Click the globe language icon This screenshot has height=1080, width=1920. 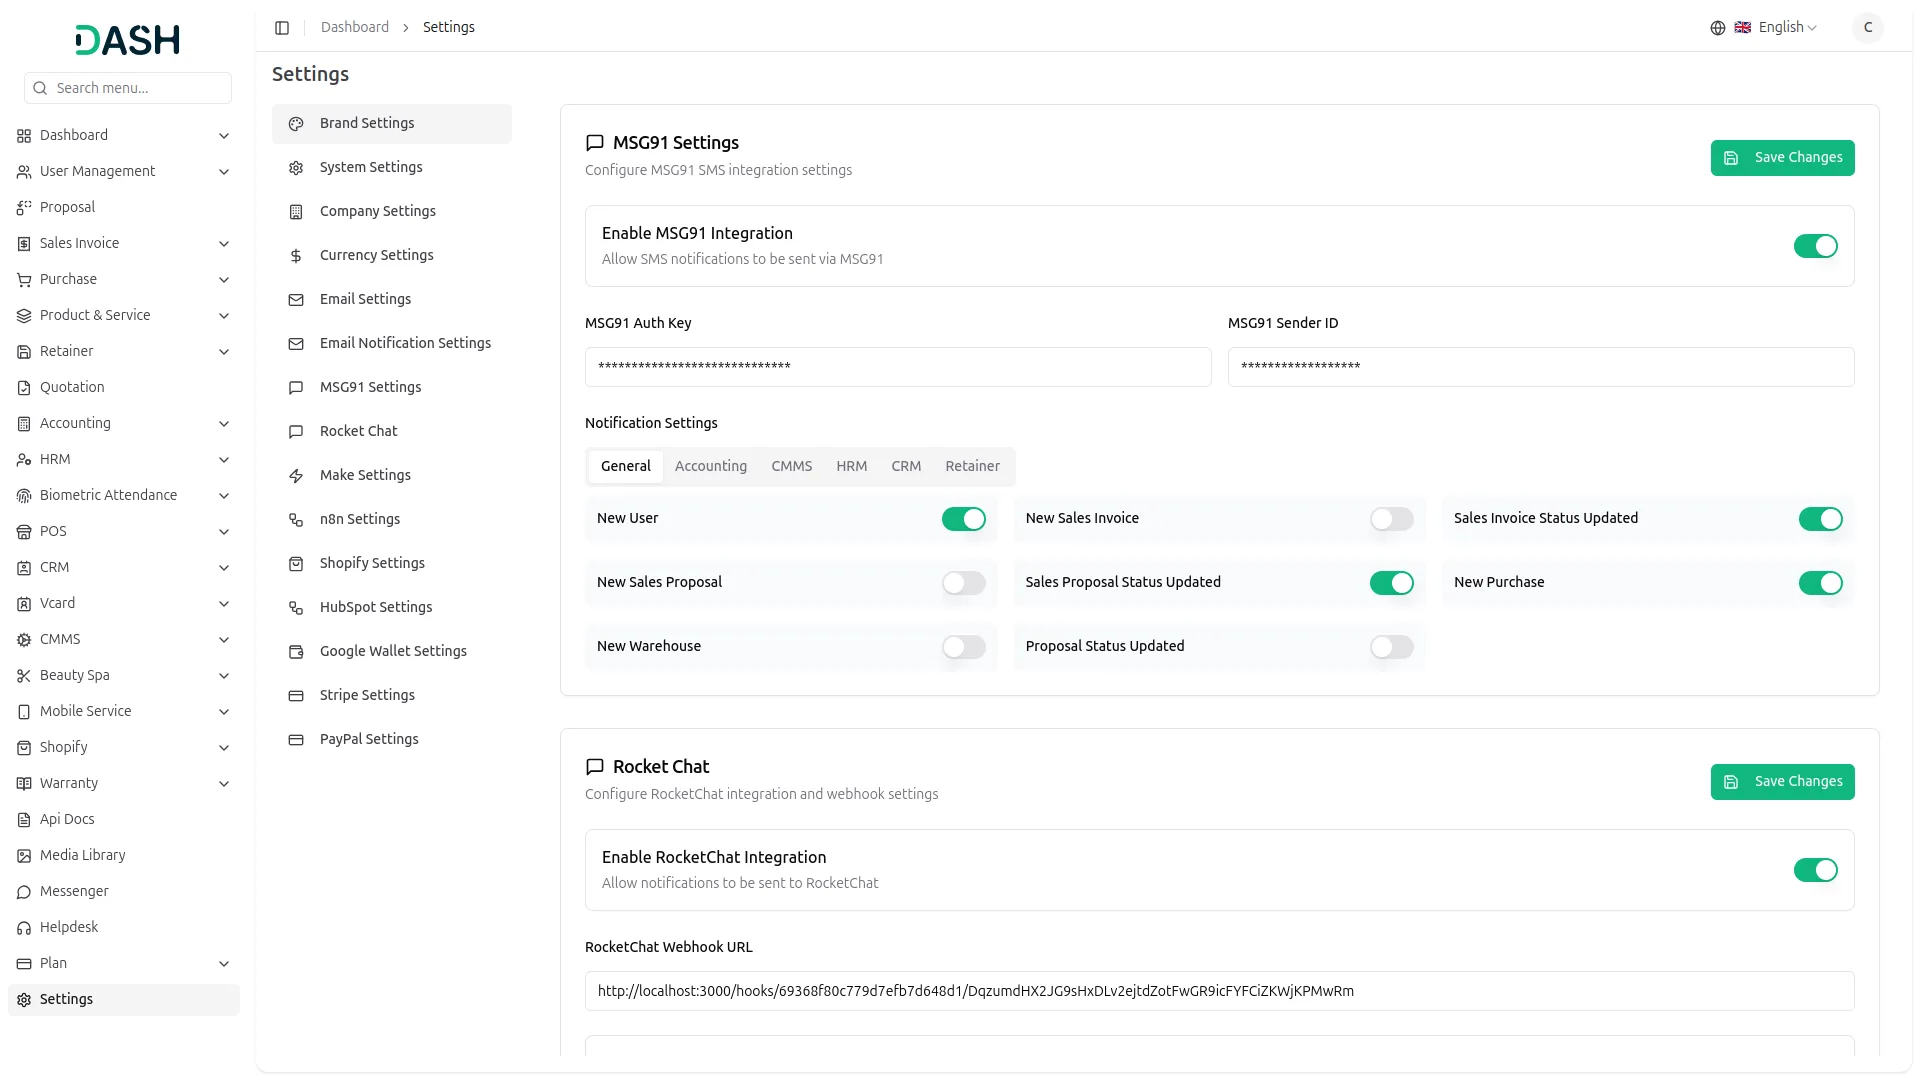1718,28
